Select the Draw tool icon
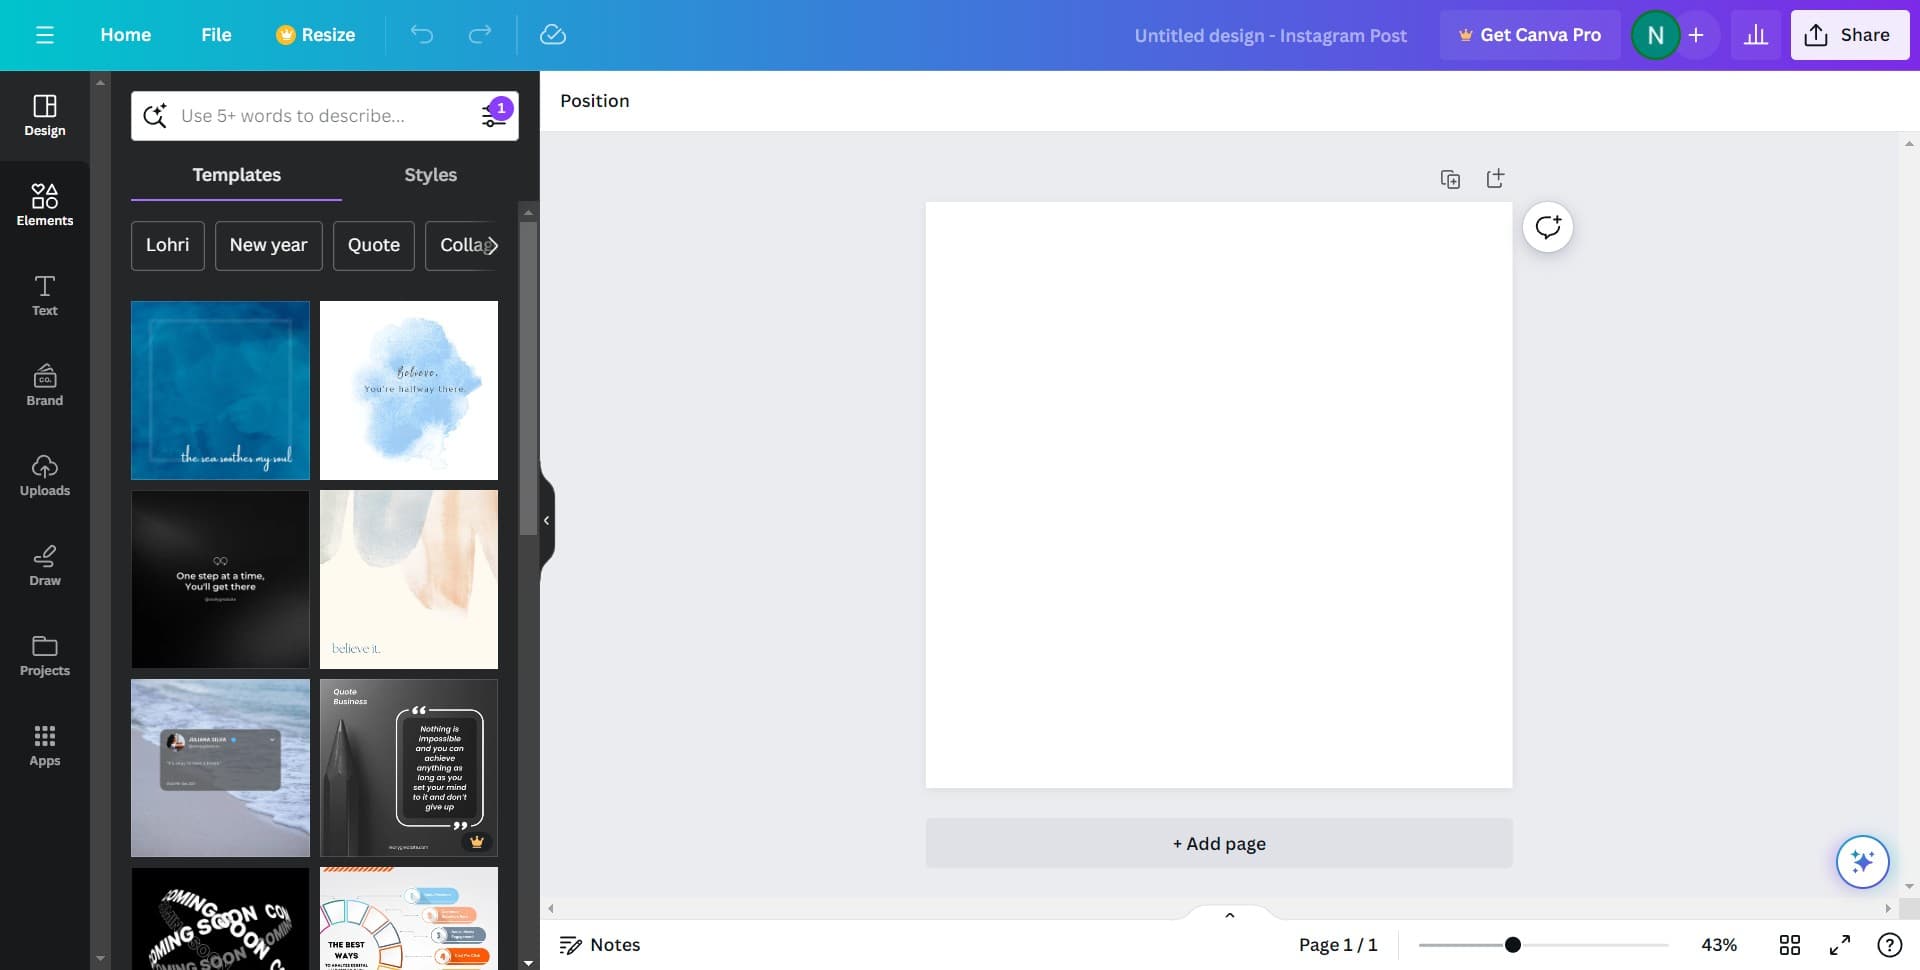Image resolution: width=1920 pixels, height=970 pixels. (x=44, y=565)
